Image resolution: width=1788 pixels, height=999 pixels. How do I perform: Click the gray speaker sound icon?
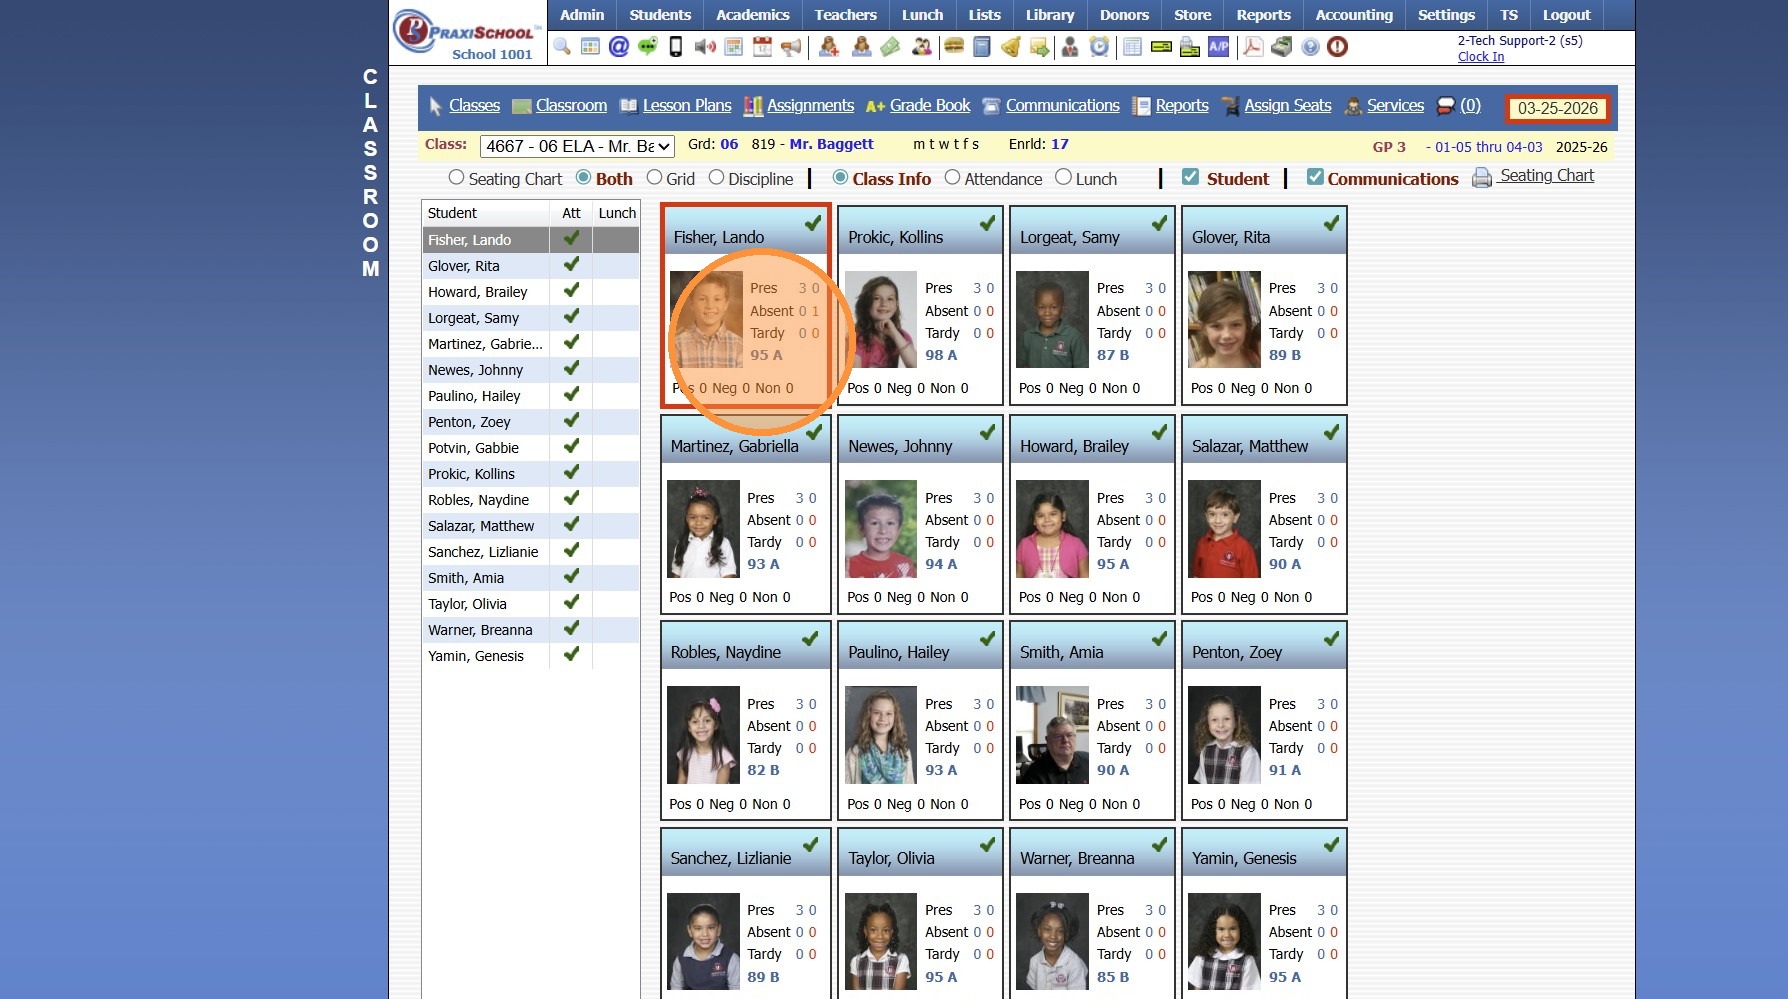pyautogui.click(x=705, y=47)
